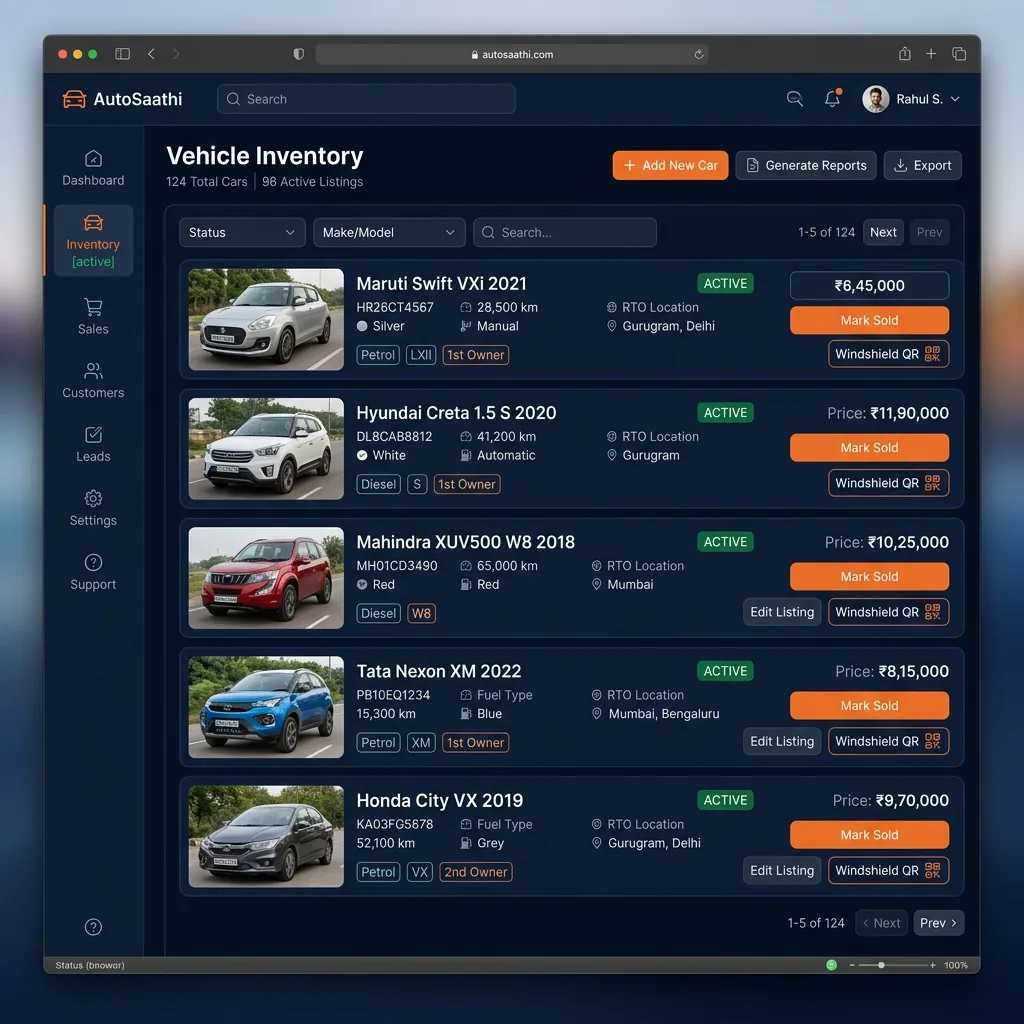Mark Mahindra XUV500 as sold
1024x1024 pixels.
pyautogui.click(x=869, y=577)
